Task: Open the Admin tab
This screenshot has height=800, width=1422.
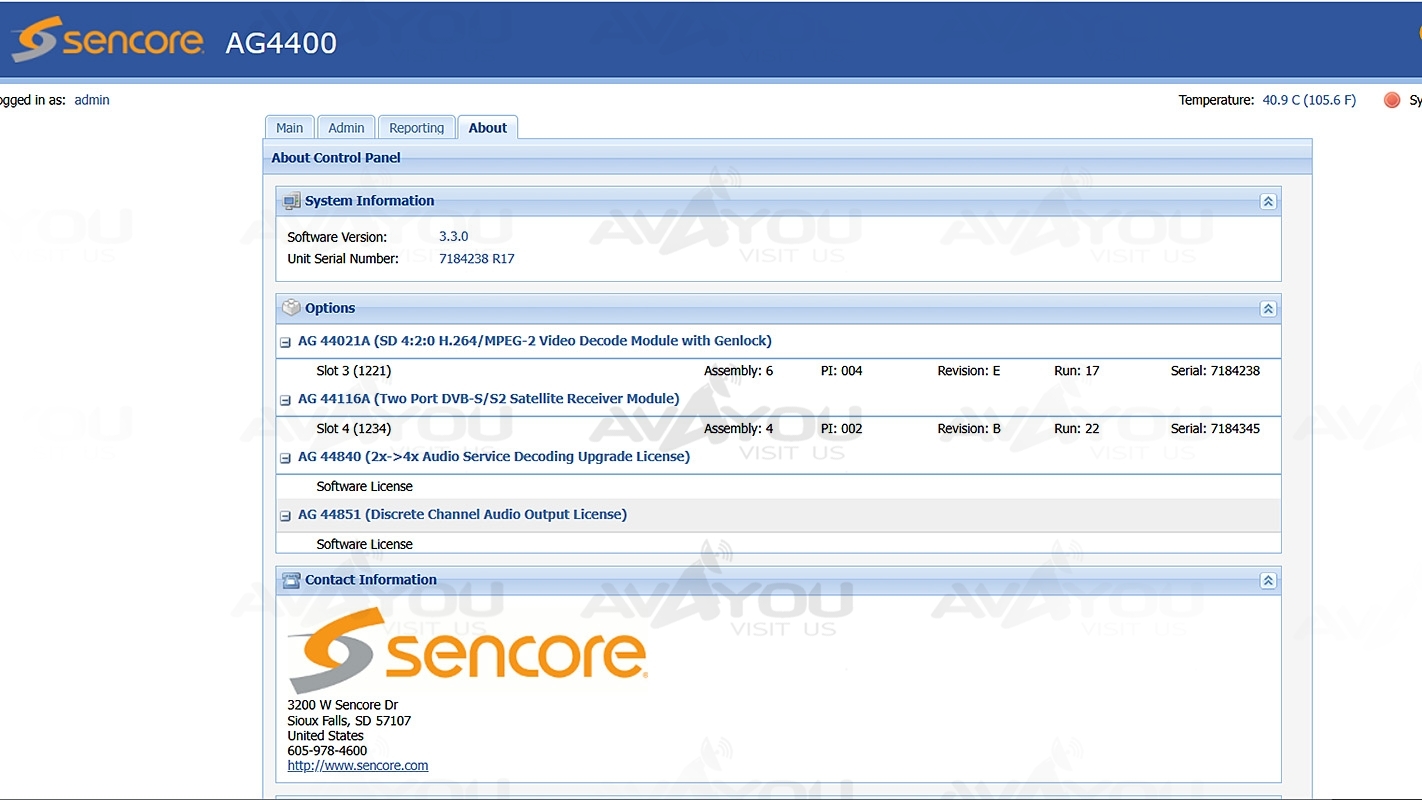Action: [346, 128]
